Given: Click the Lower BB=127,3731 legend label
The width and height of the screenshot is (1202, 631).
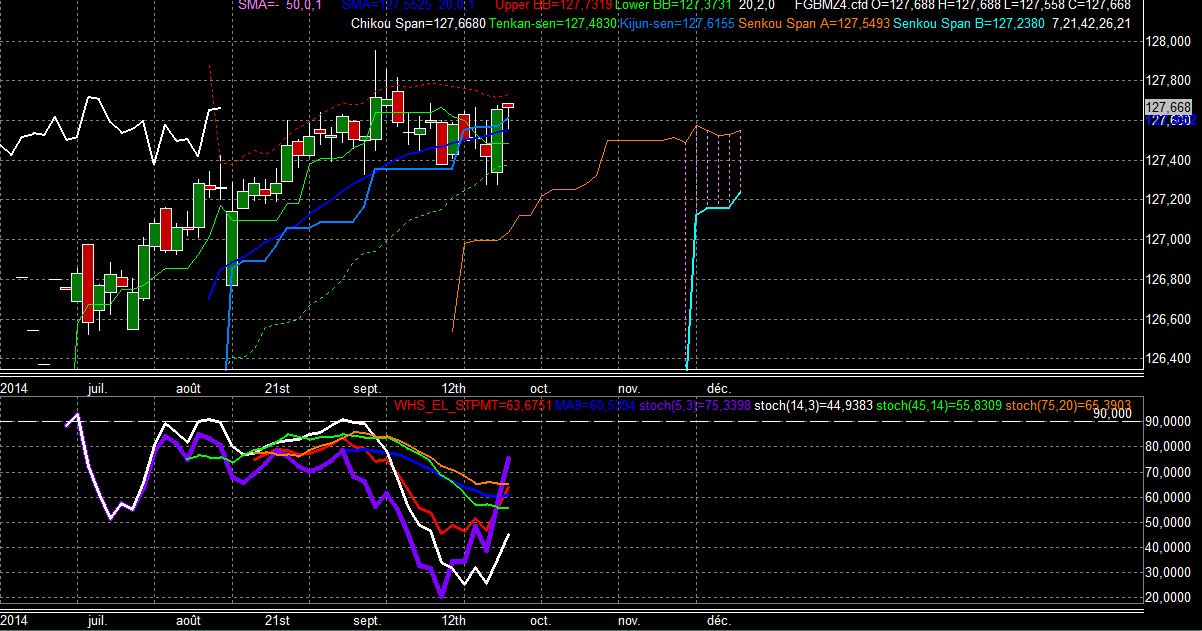Looking at the screenshot, I should pyautogui.click(x=671, y=5).
